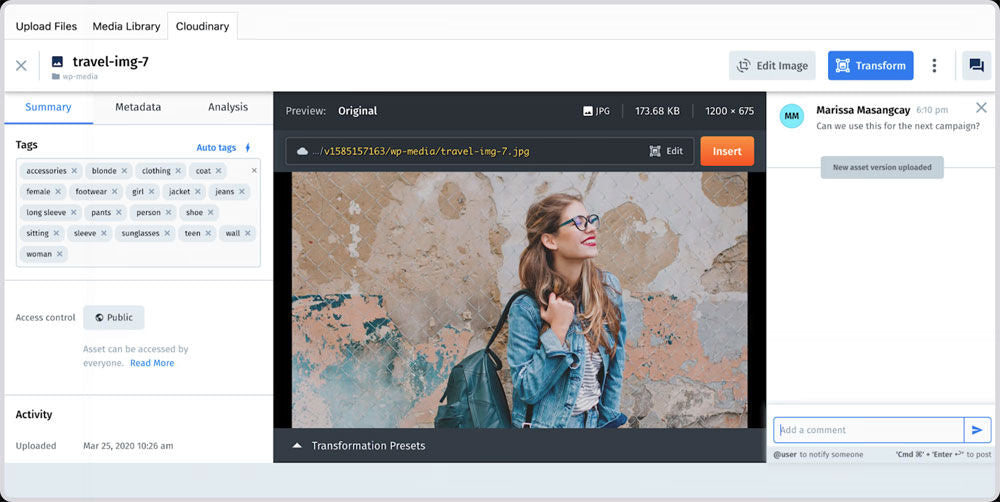Remove the sitting tag

coord(56,233)
